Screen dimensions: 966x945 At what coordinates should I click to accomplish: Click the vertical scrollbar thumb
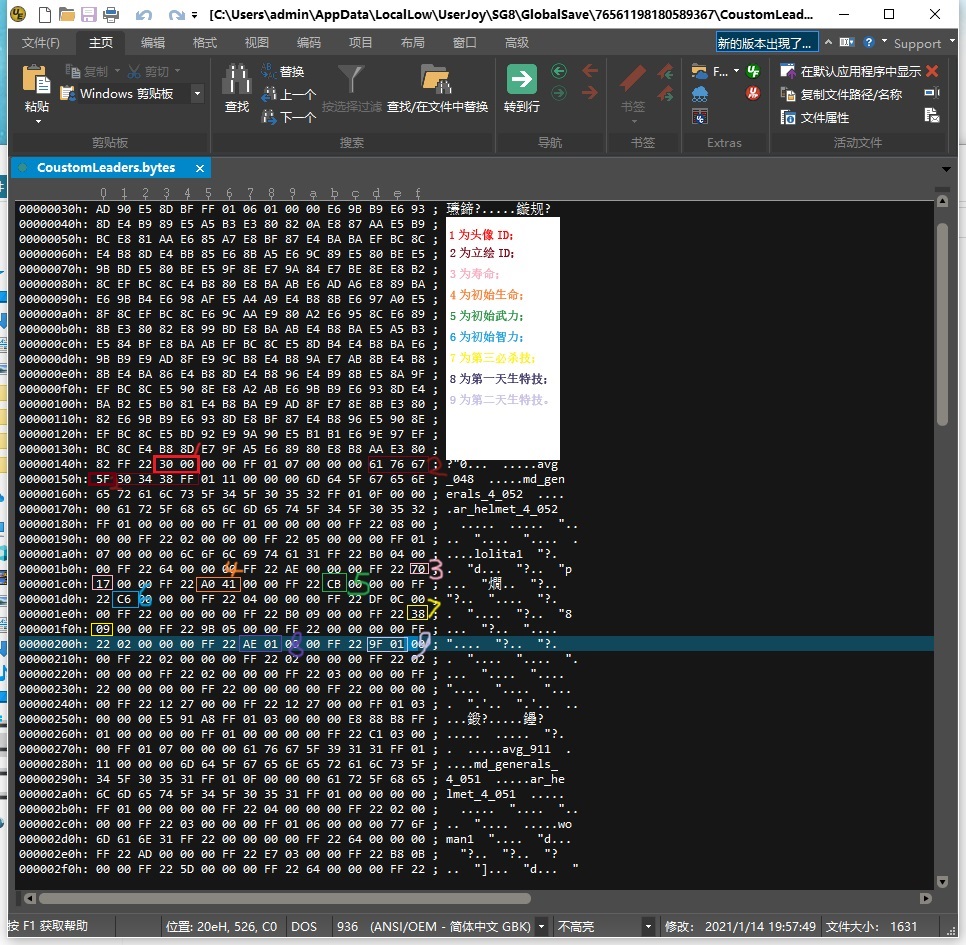point(942,324)
